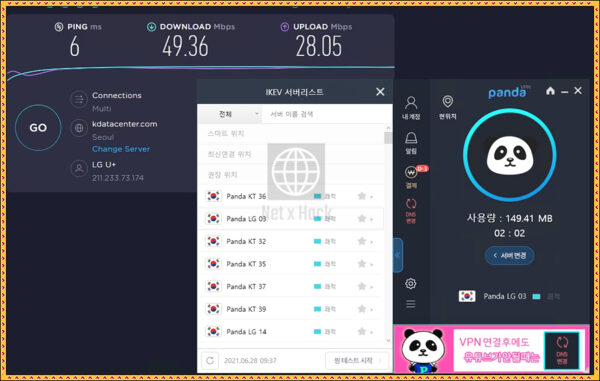
Task: Click the refresh icon in server list footer
Action: click(x=210, y=360)
